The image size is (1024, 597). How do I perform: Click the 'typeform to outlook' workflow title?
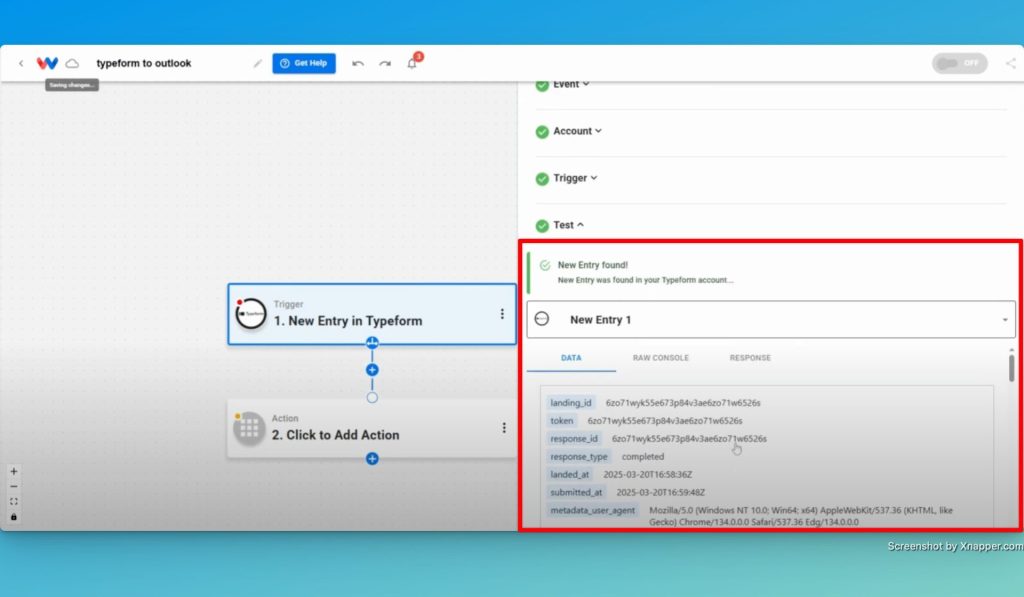pyautogui.click(x=144, y=63)
